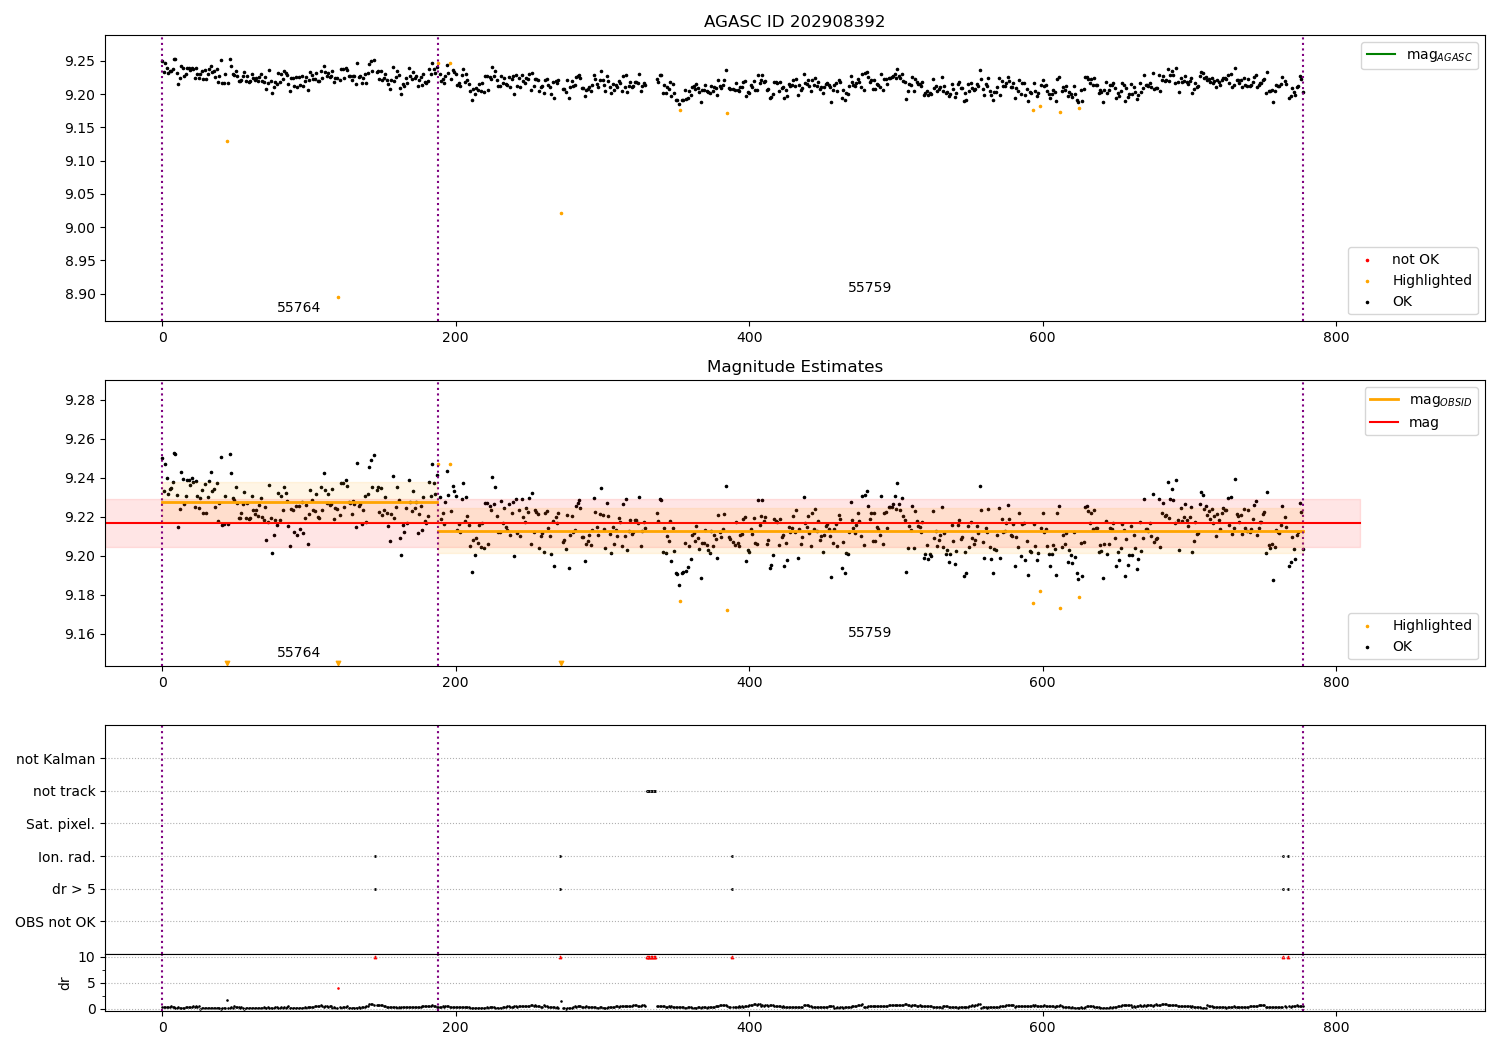Click obsid label 55764 in middle plot

click(298, 653)
